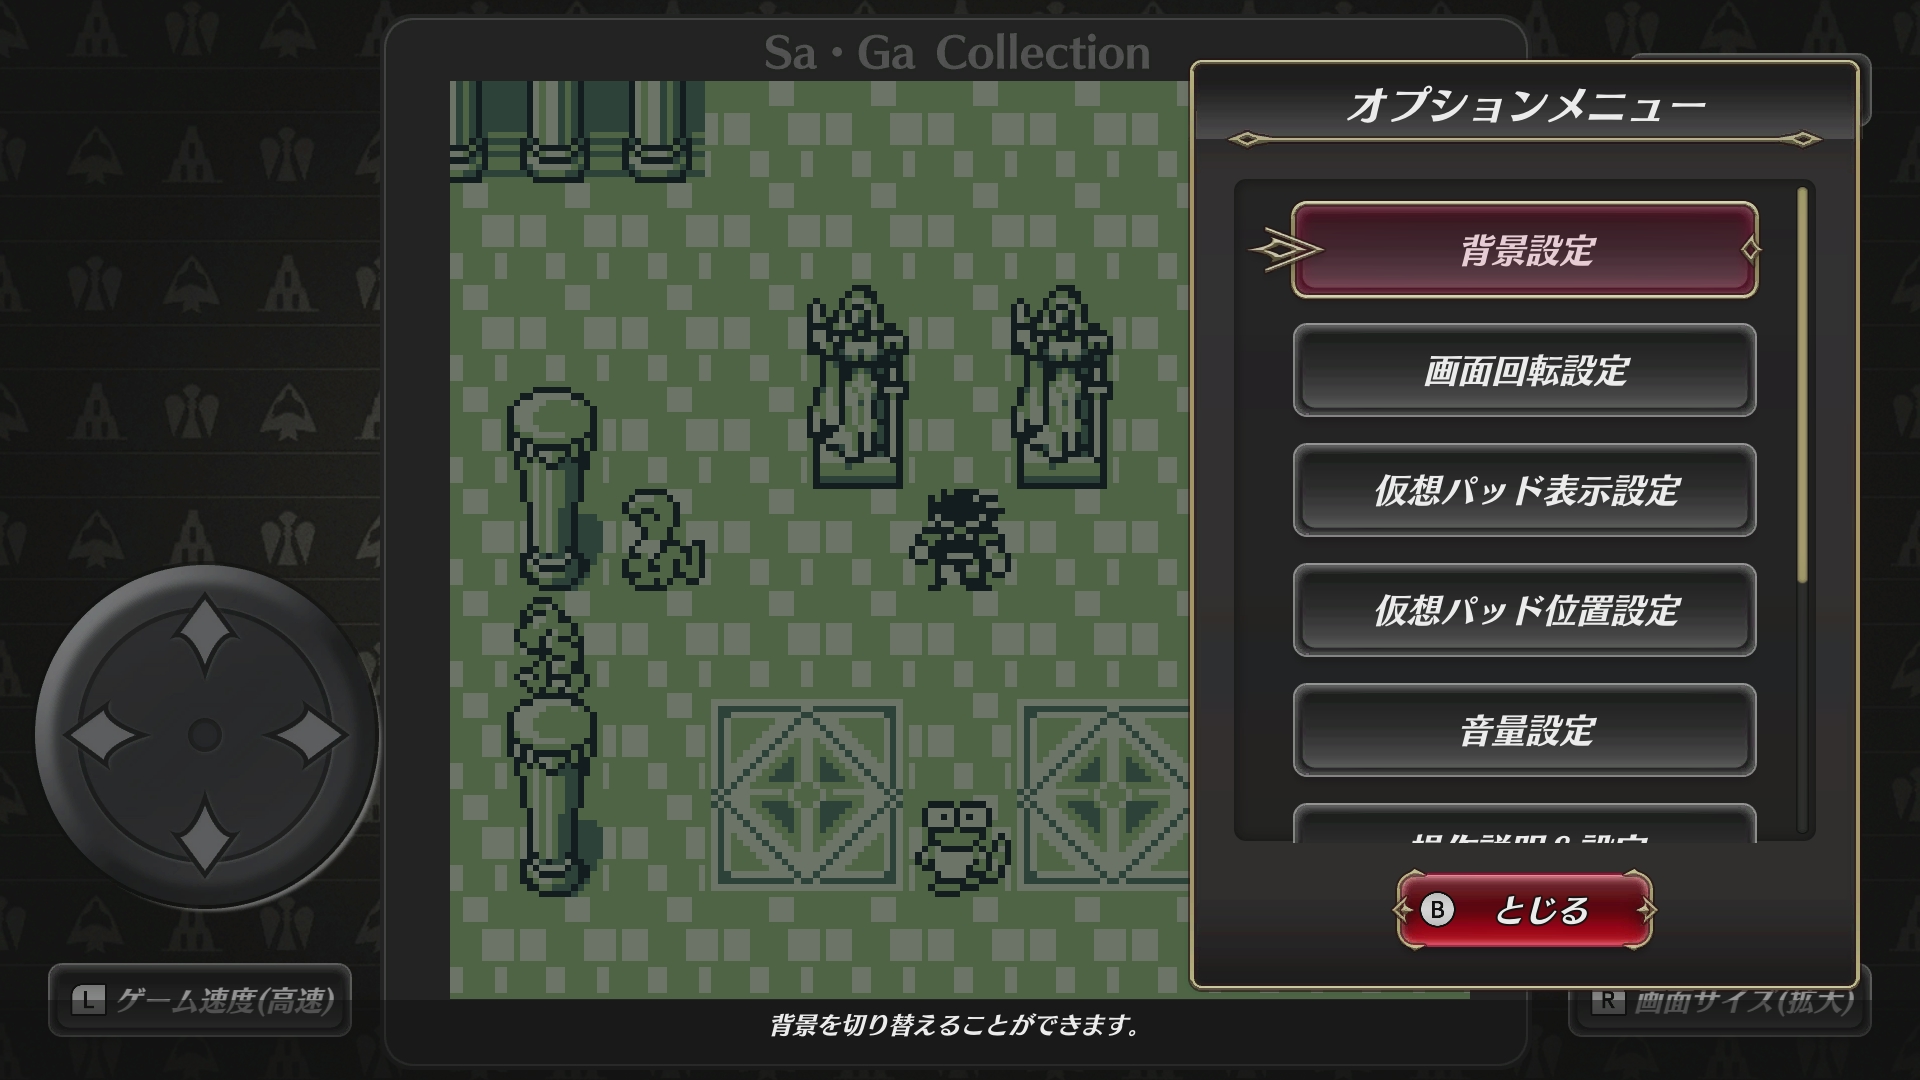
Task: Click the frog monster sprite in game
Action: pos(962,845)
